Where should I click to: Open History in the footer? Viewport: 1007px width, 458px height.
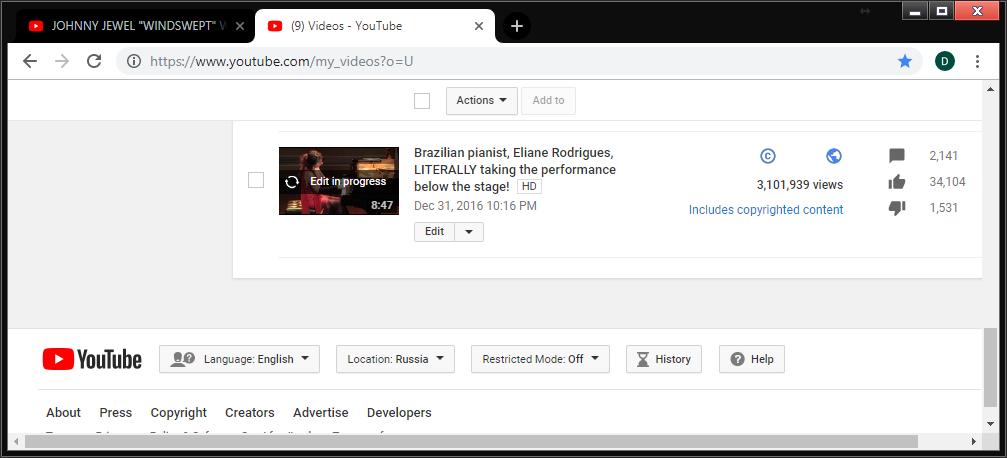pyautogui.click(x=664, y=359)
